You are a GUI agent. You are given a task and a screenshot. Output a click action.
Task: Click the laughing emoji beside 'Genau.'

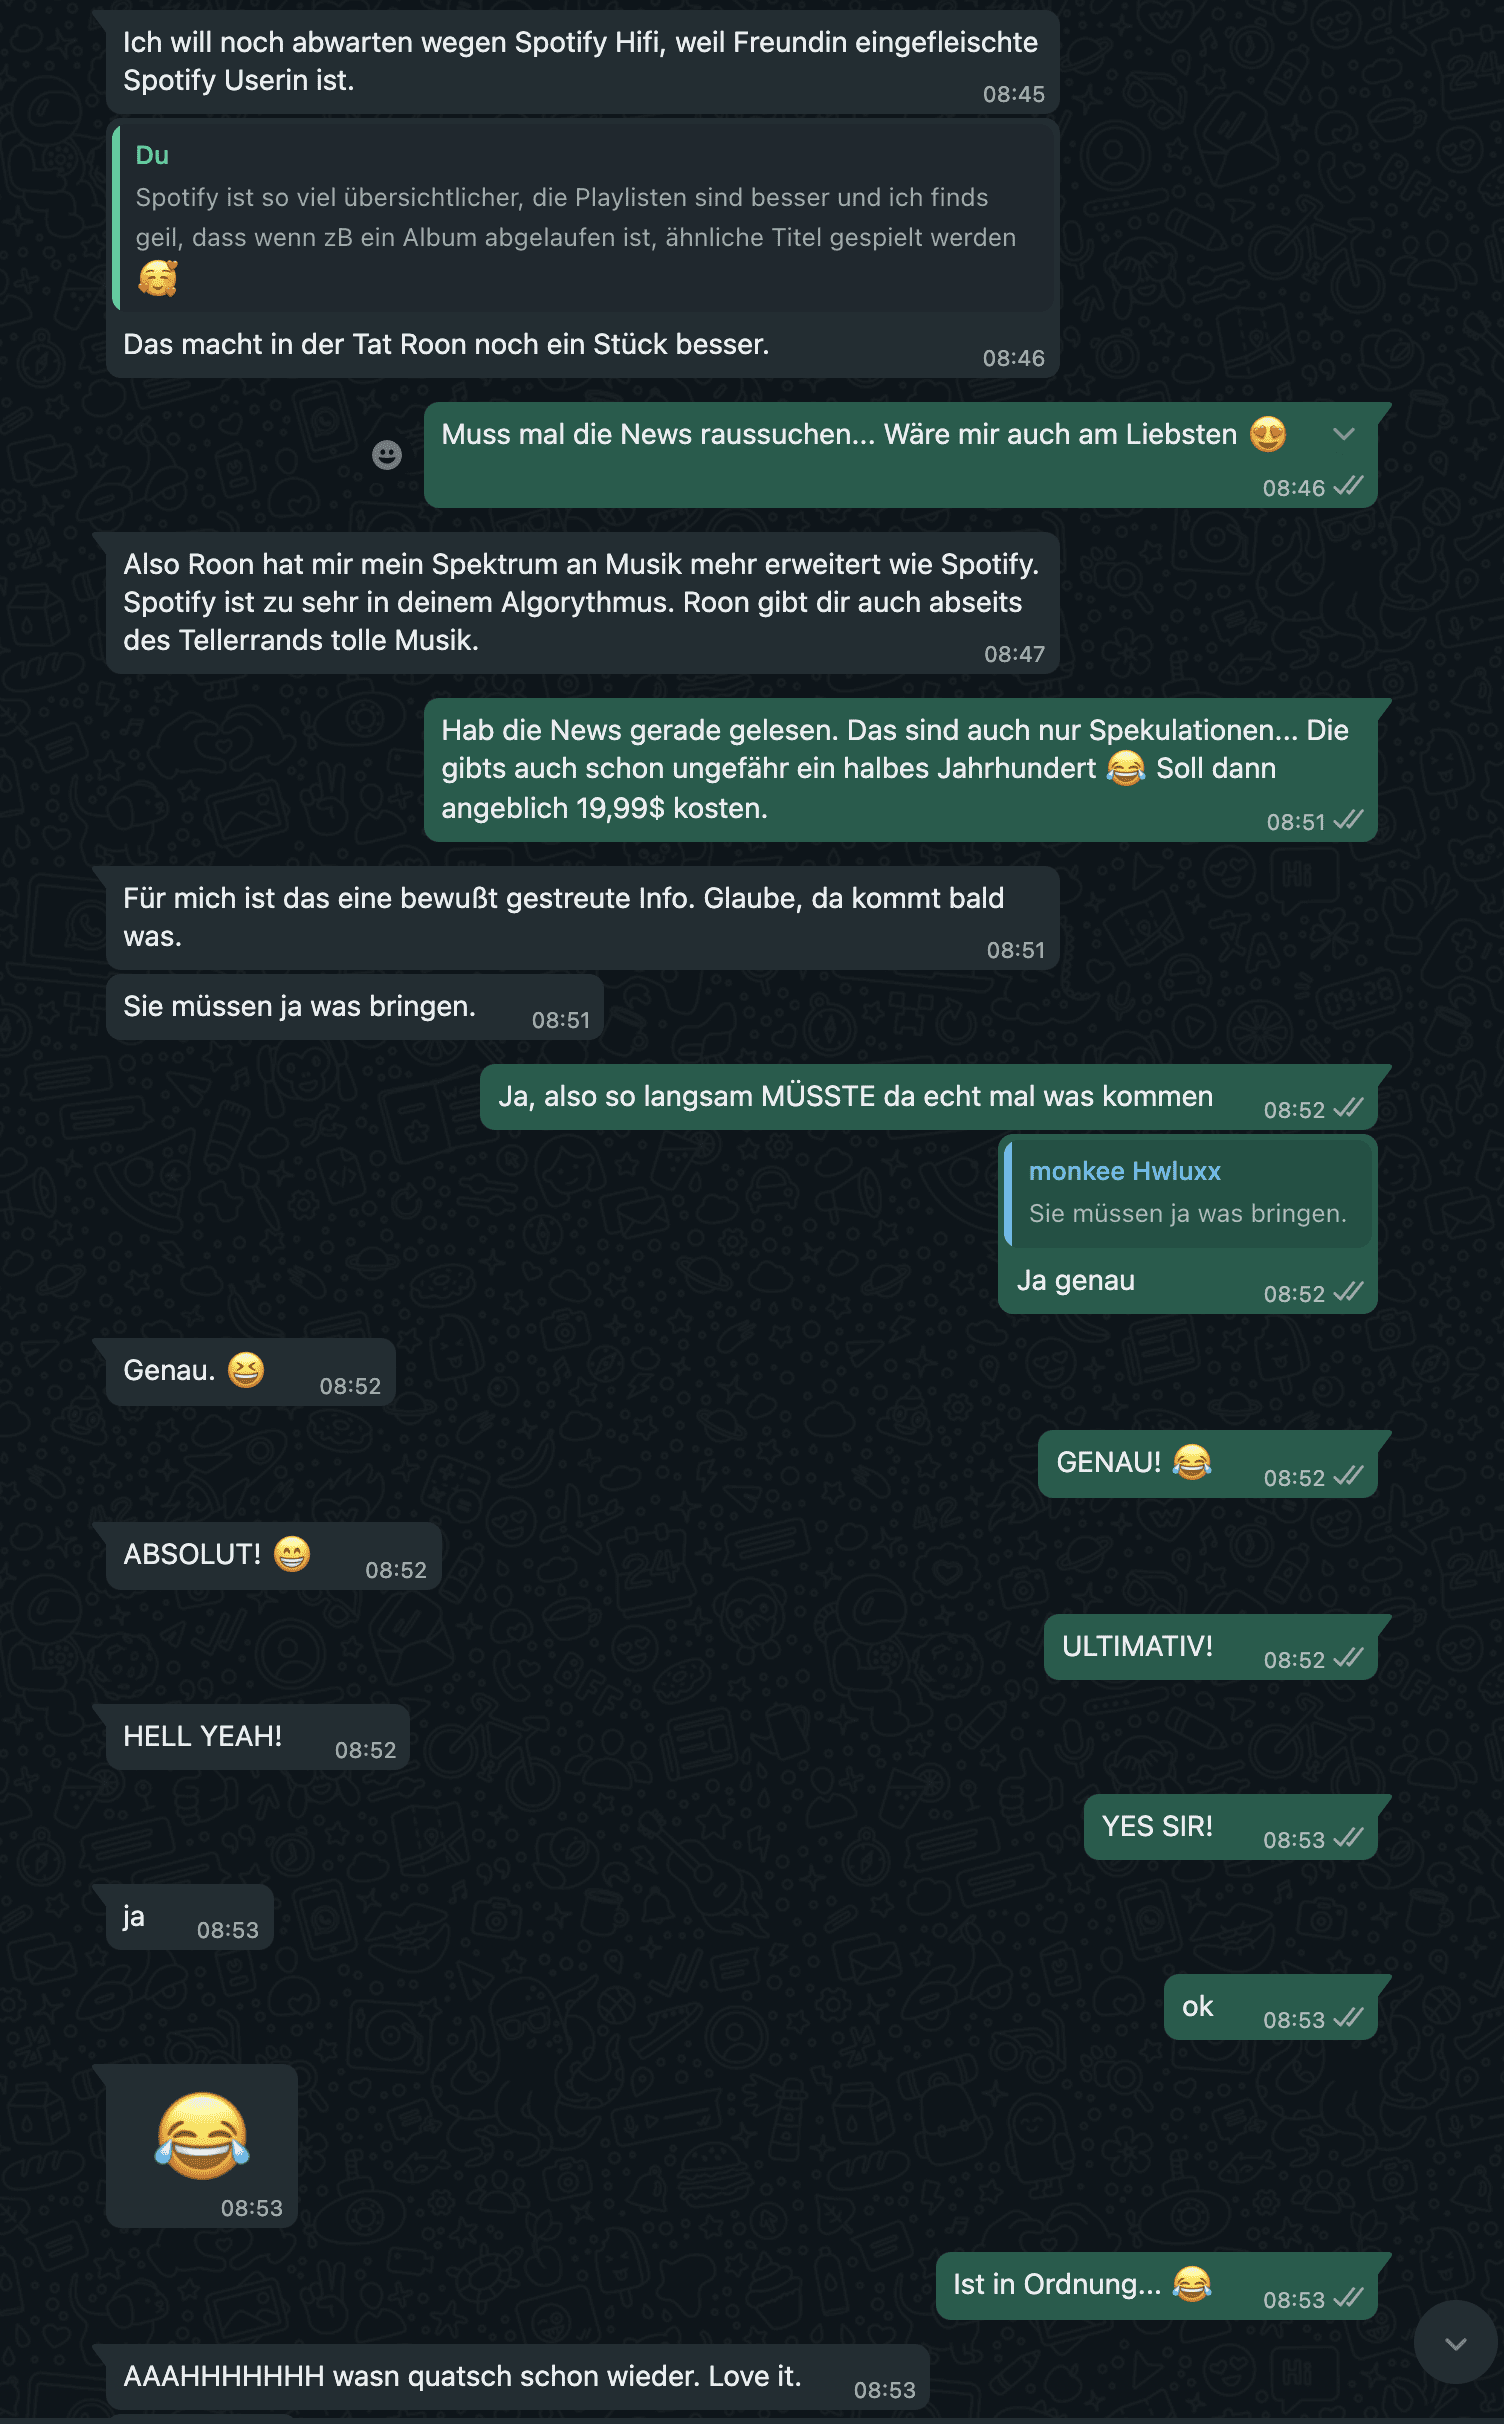click(246, 1370)
